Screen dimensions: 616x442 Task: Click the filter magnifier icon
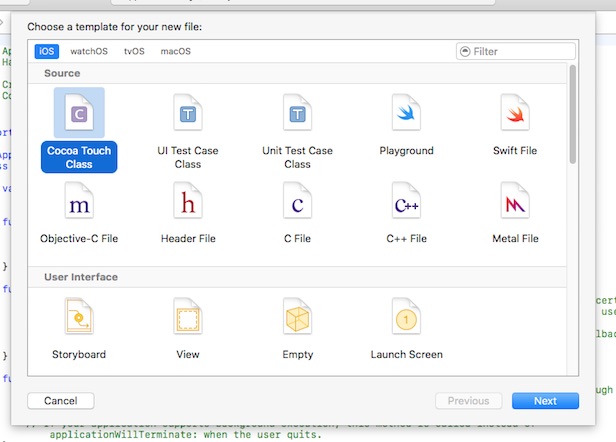465,51
